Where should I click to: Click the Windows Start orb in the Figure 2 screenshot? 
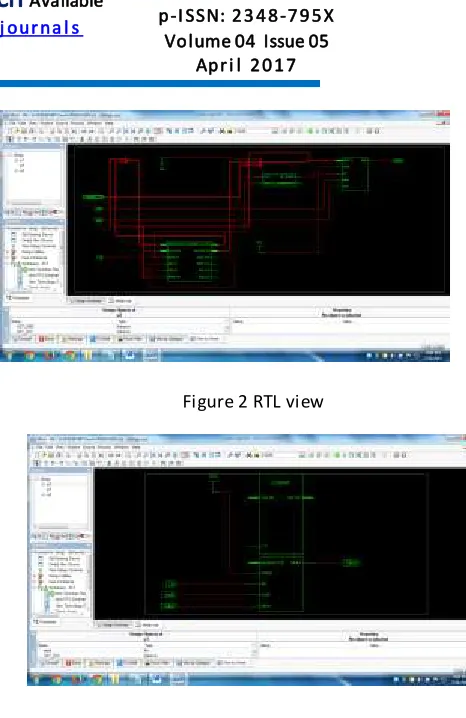[10, 355]
